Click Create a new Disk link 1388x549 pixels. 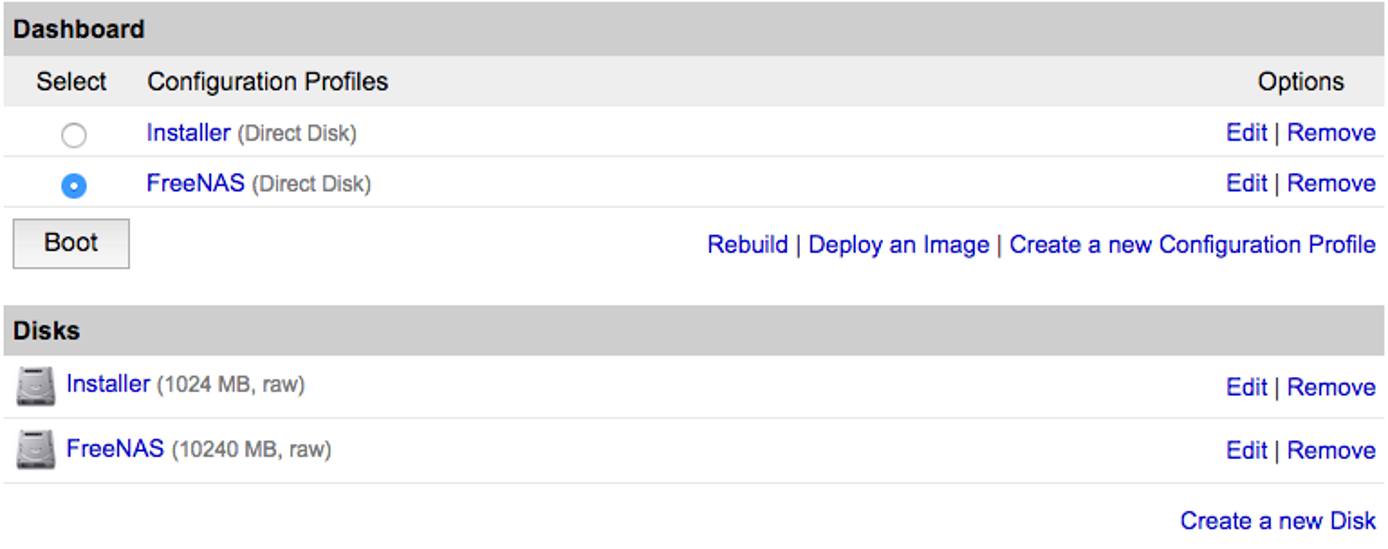1277,521
